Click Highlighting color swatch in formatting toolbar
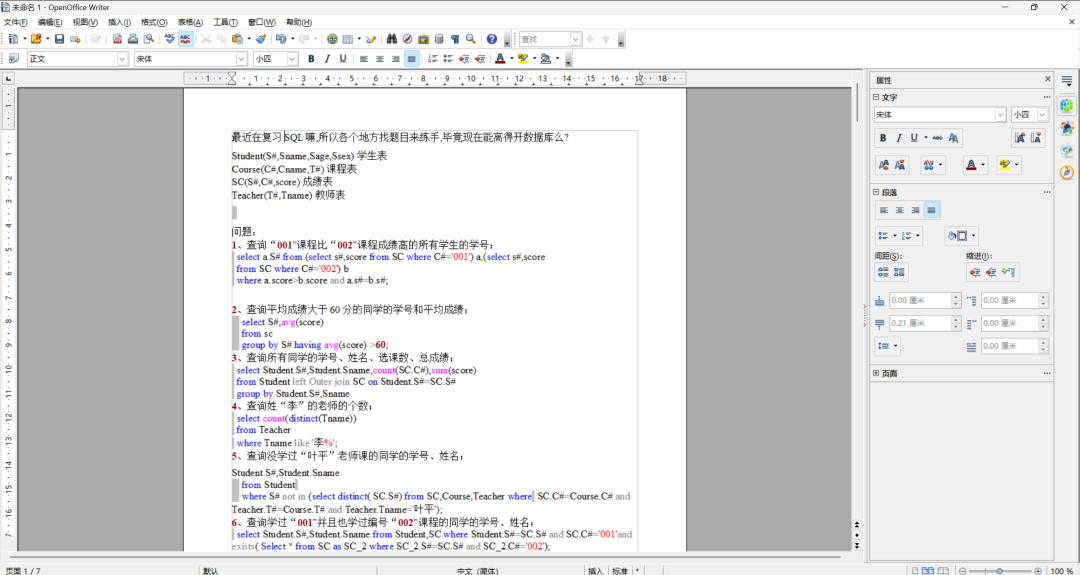Viewport: 1080px width, 575px height. coord(523,59)
